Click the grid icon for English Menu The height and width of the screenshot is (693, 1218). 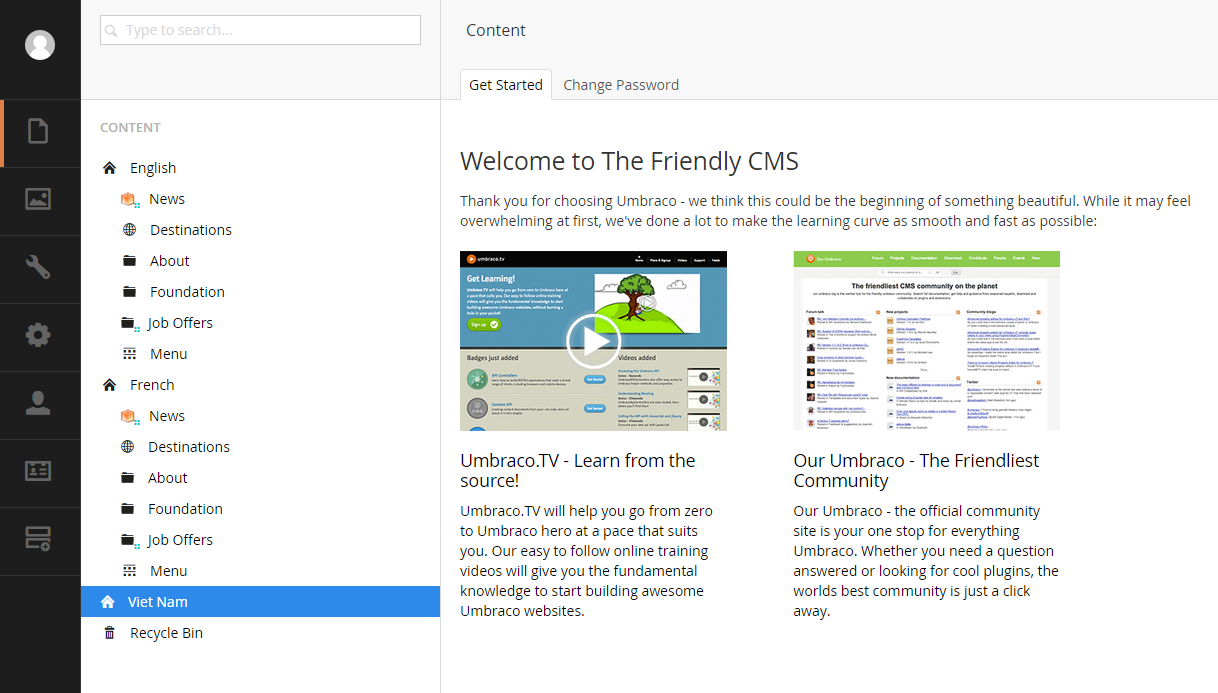pos(129,354)
